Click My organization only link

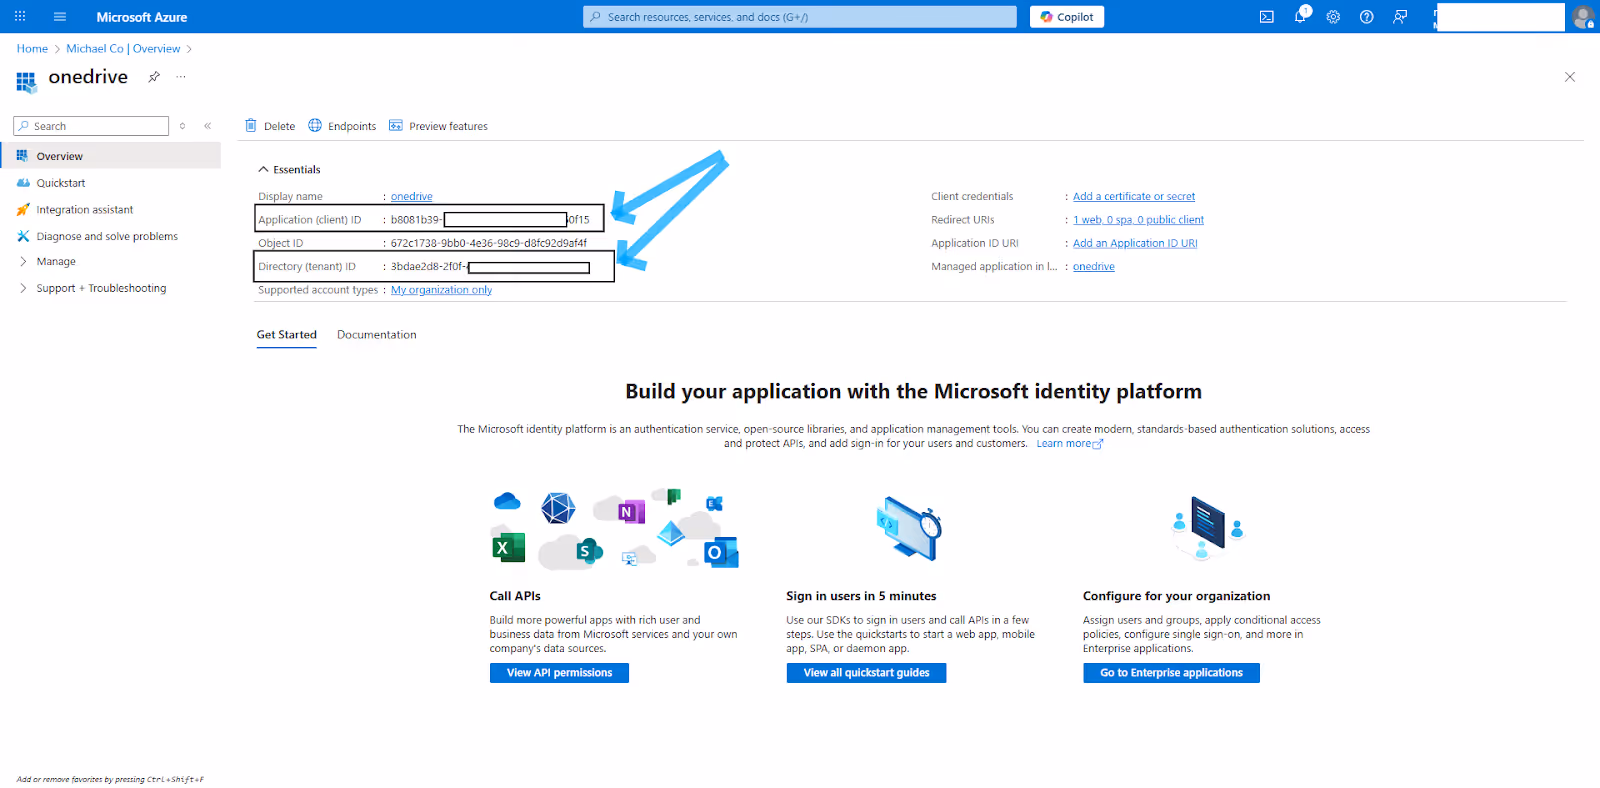[x=441, y=290]
